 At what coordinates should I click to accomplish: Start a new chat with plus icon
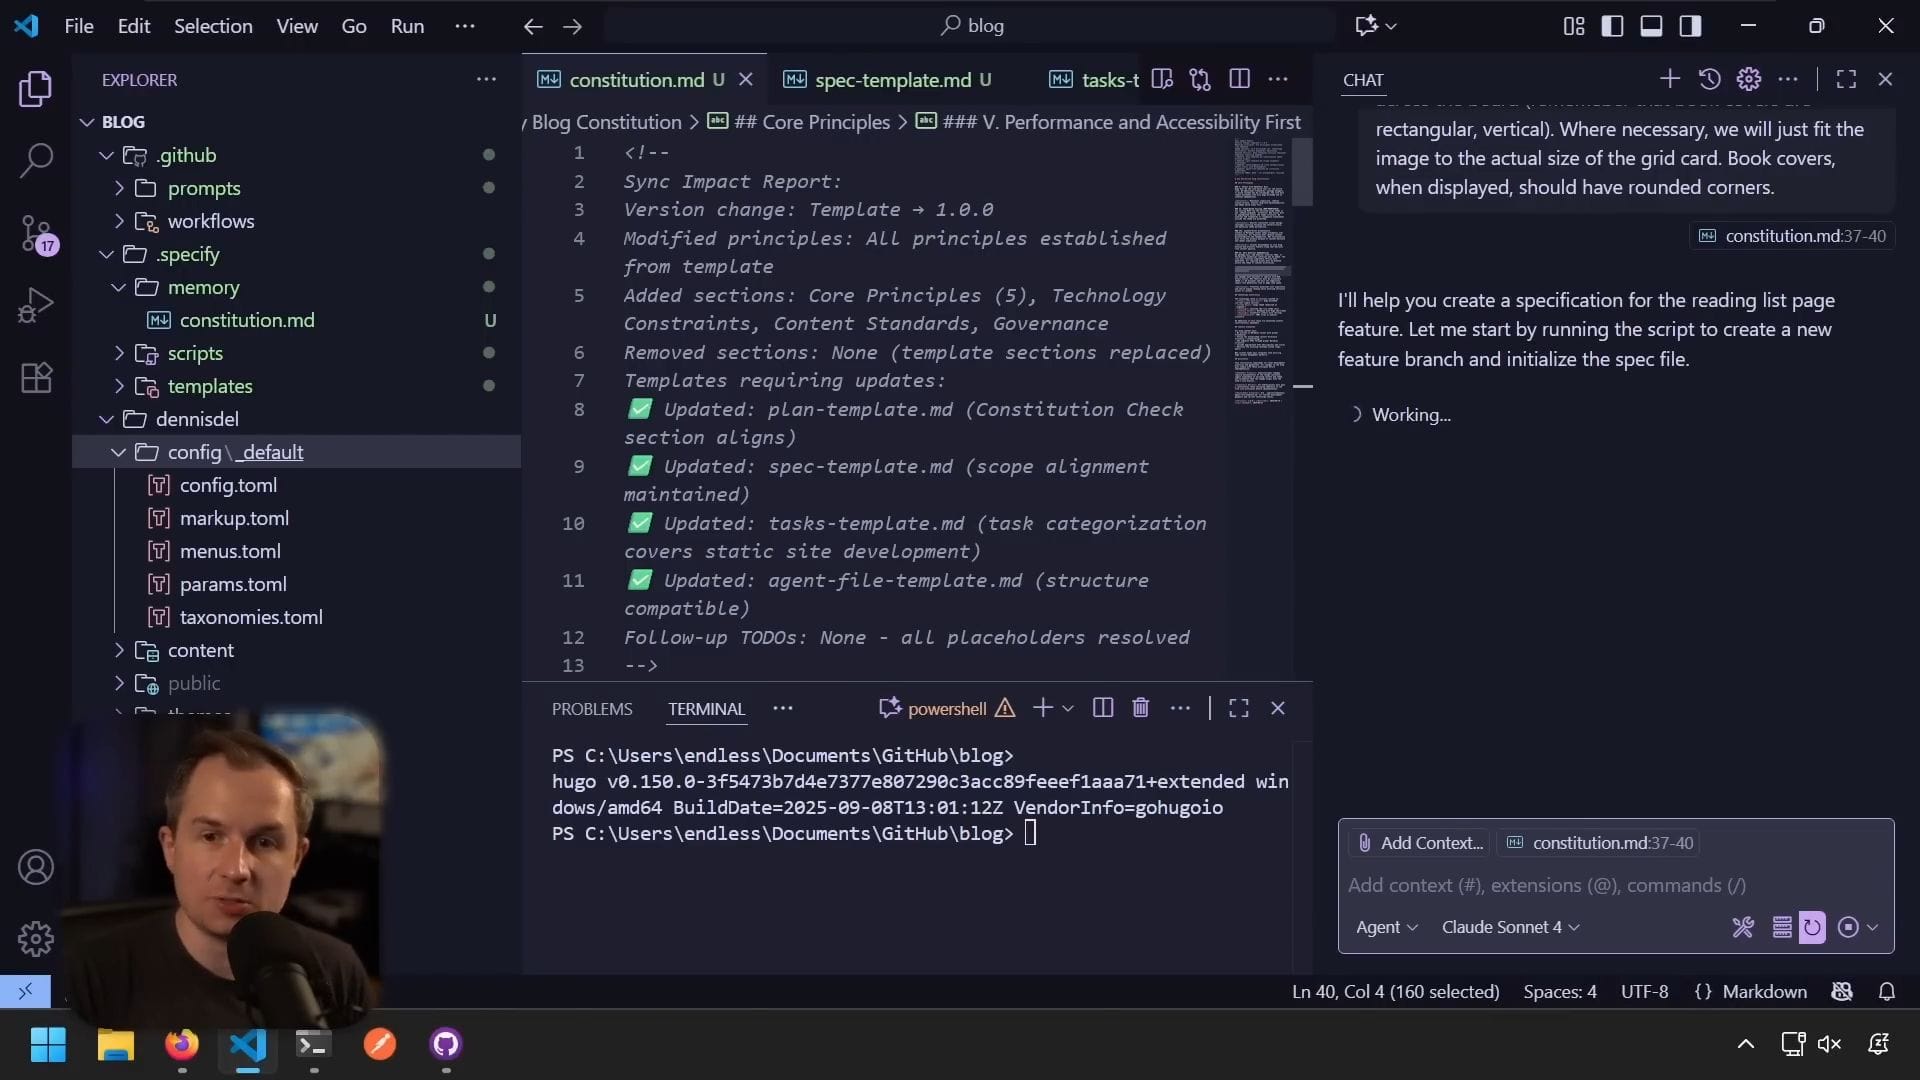[1669, 79]
